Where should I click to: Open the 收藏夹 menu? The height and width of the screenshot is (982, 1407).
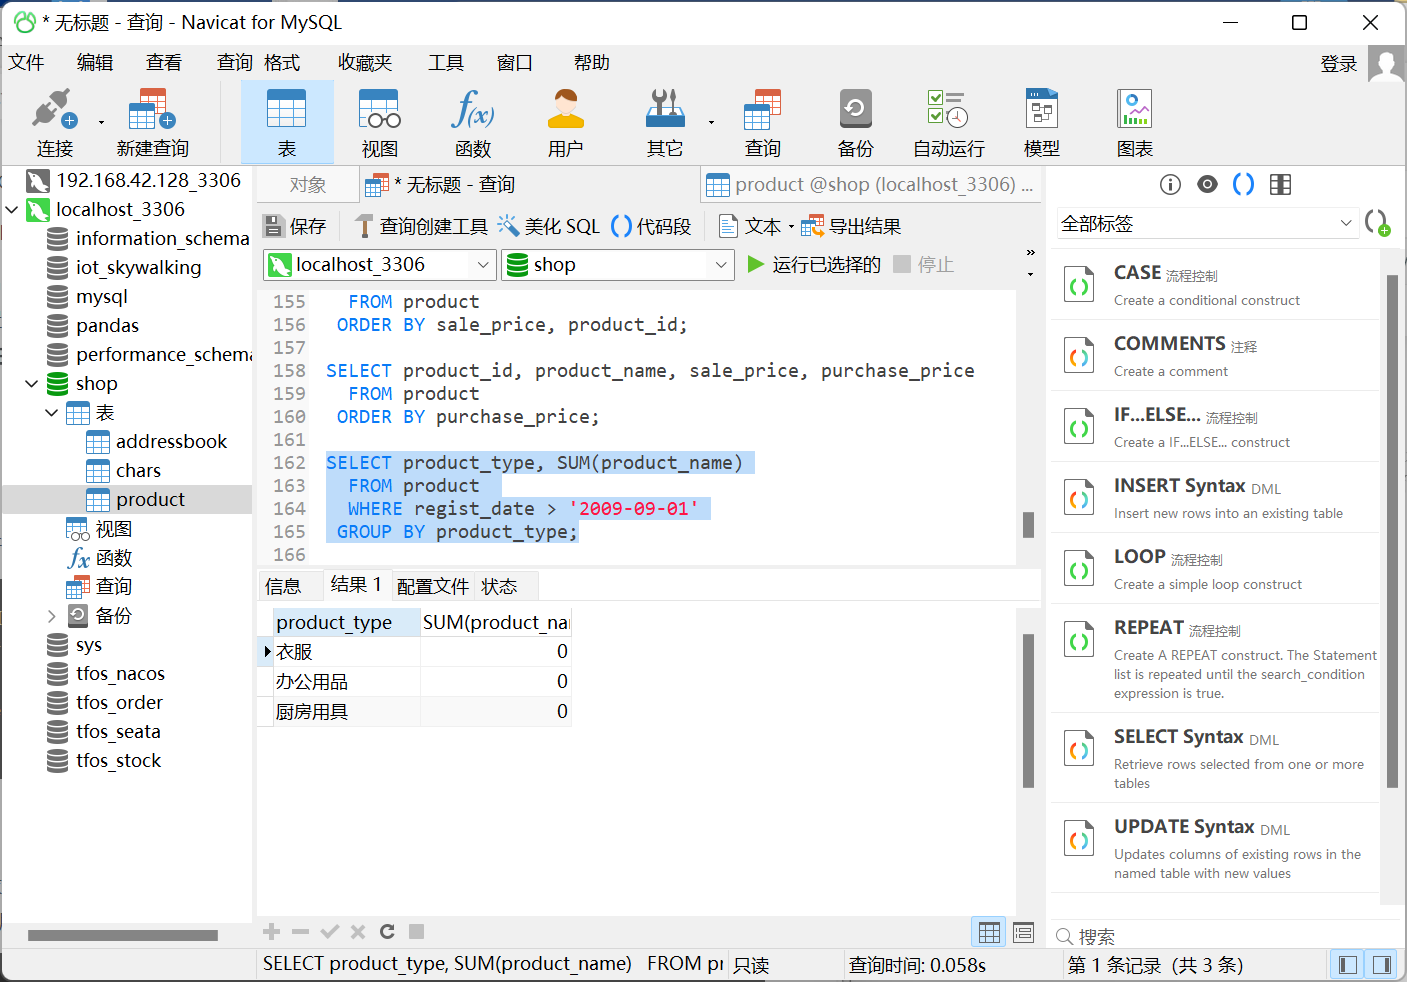pyautogui.click(x=365, y=63)
